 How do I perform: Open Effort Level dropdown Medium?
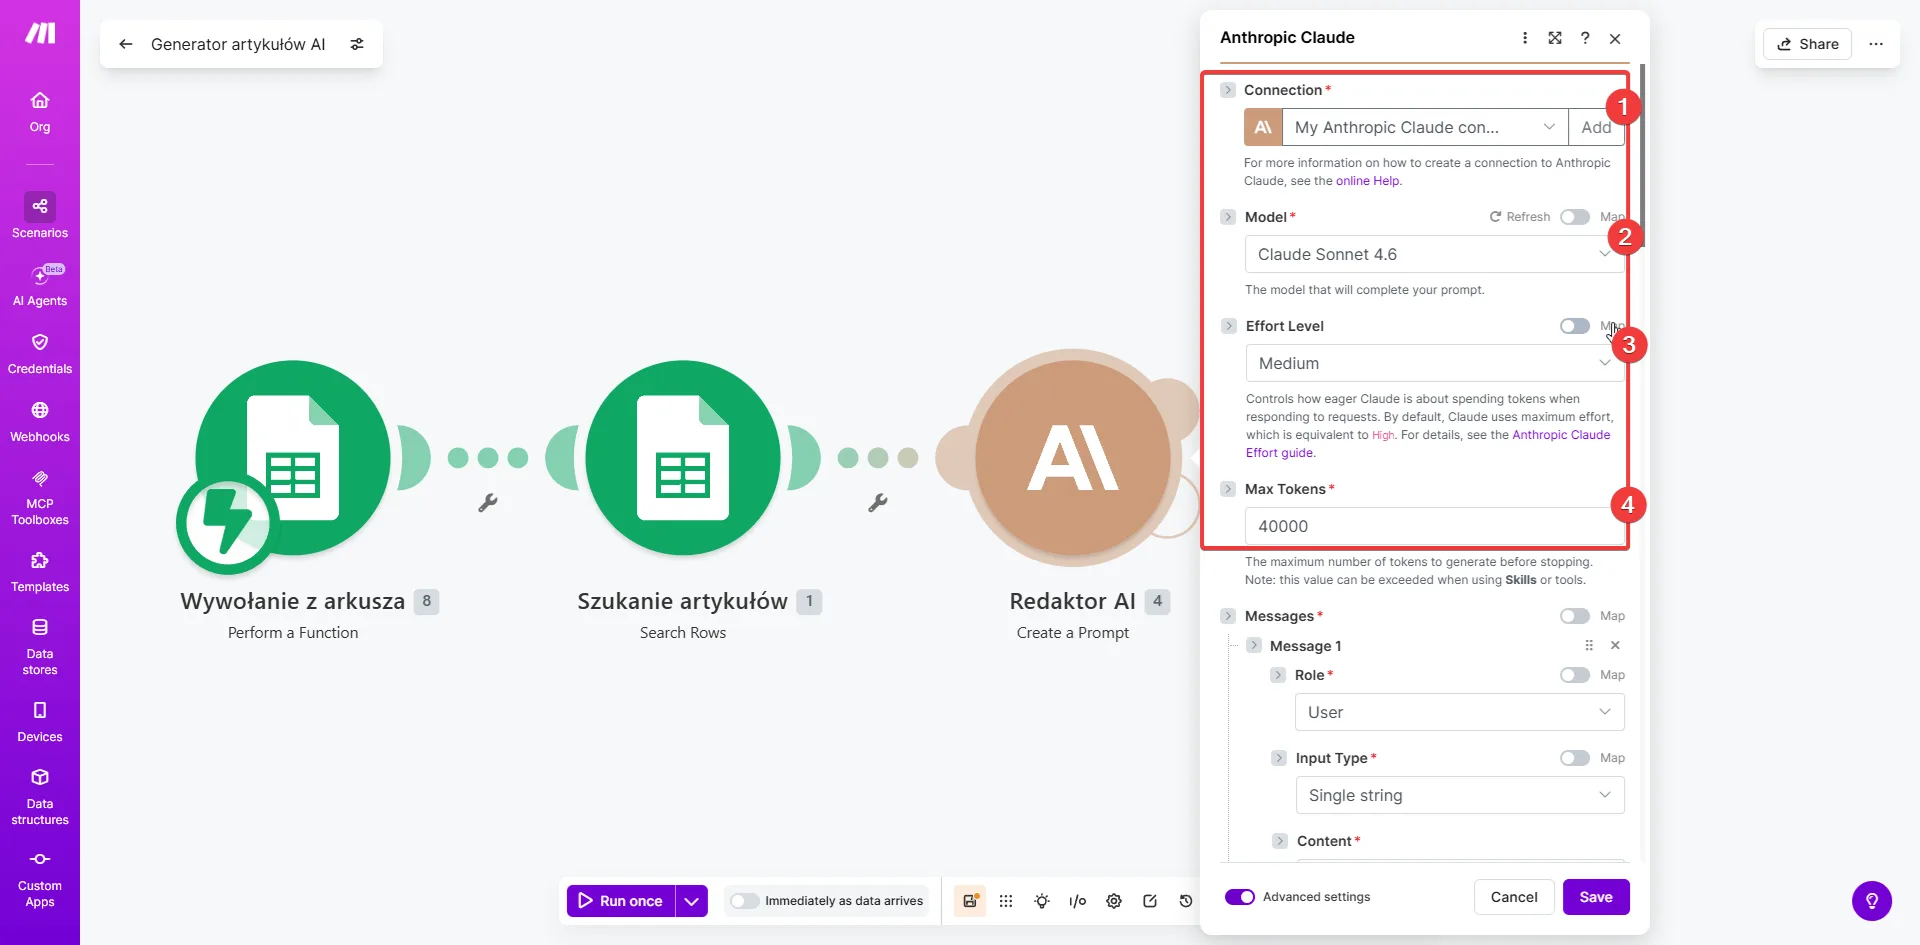point(1434,363)
